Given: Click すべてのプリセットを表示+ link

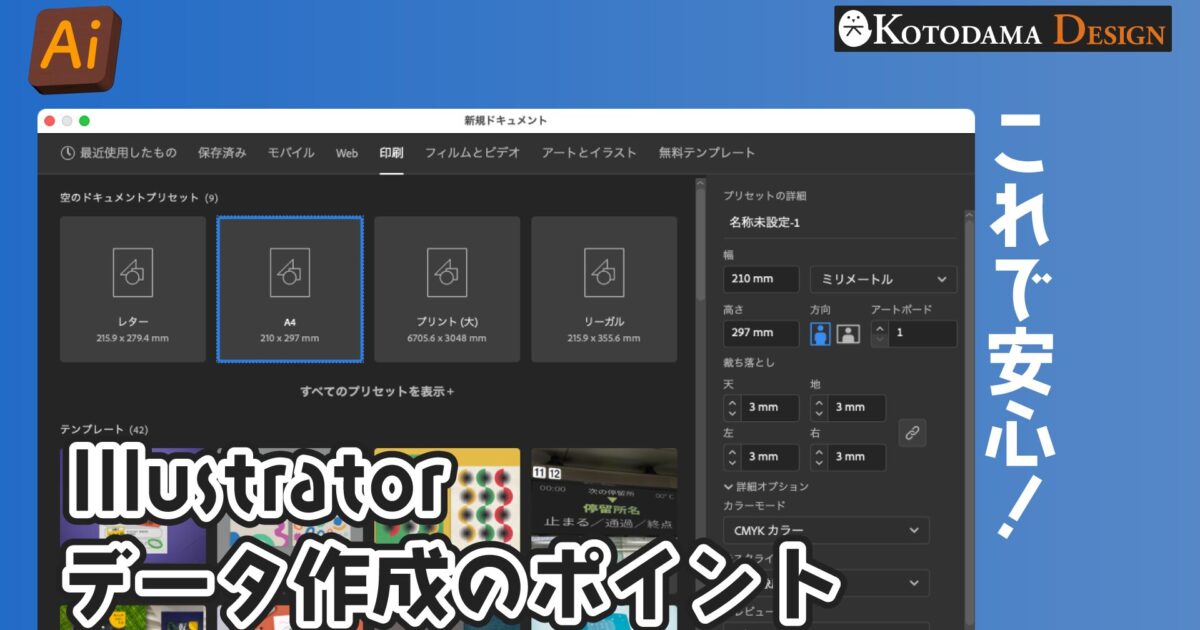Looking at the screenshot, I should click(376, 391).
